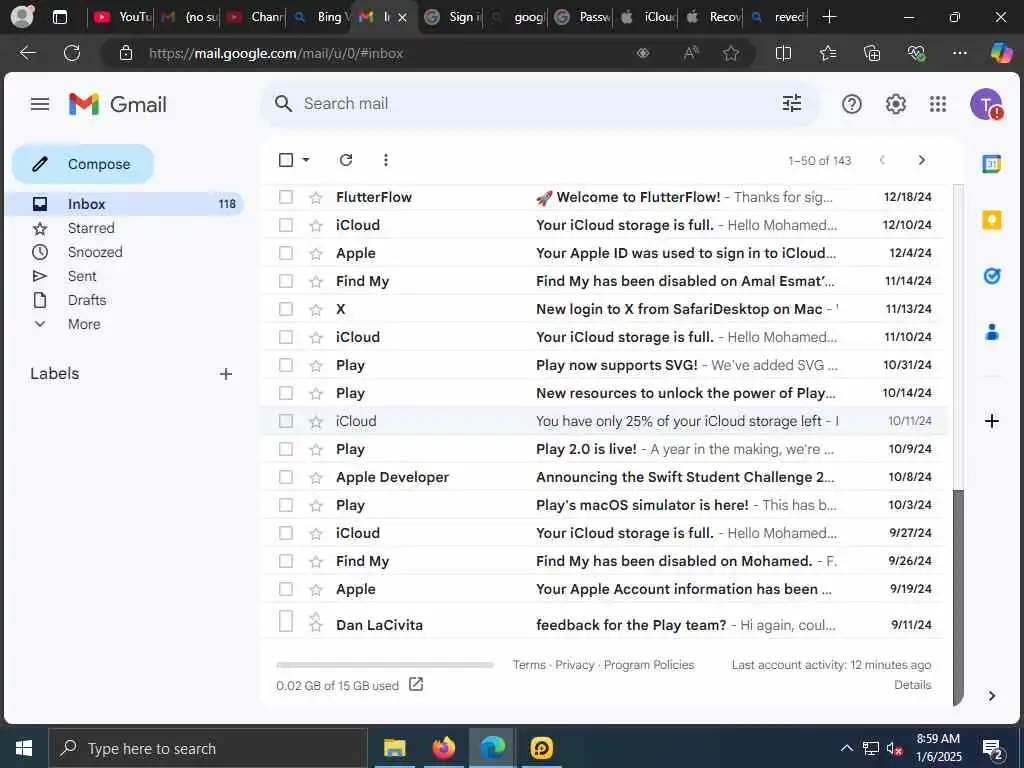Show side panel chevron at bottom right

(x=991, y=696)
